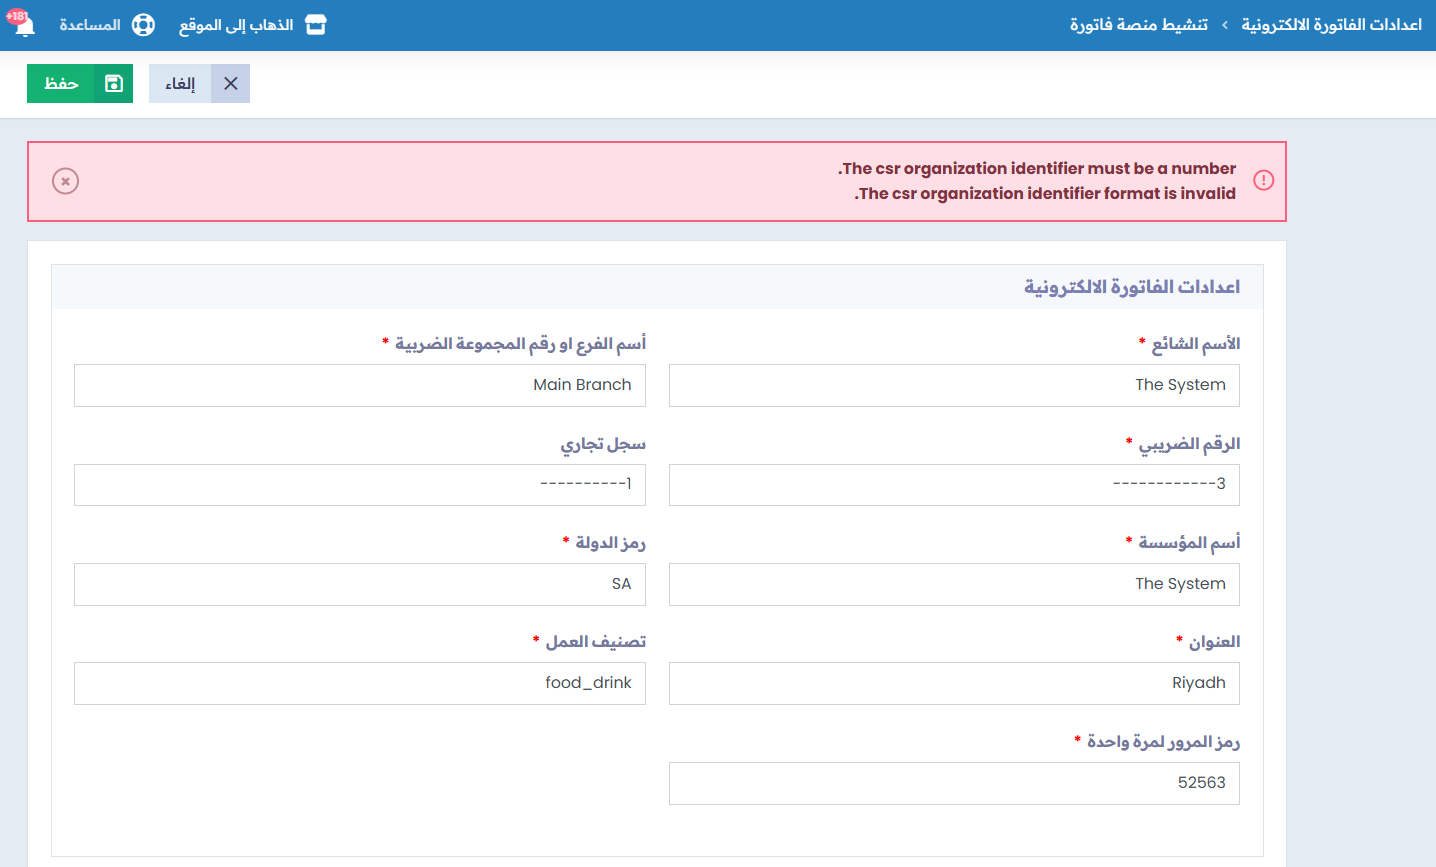Select تنشيط منصة فاتورة breadcrumb item

(x=1138, y=25)
